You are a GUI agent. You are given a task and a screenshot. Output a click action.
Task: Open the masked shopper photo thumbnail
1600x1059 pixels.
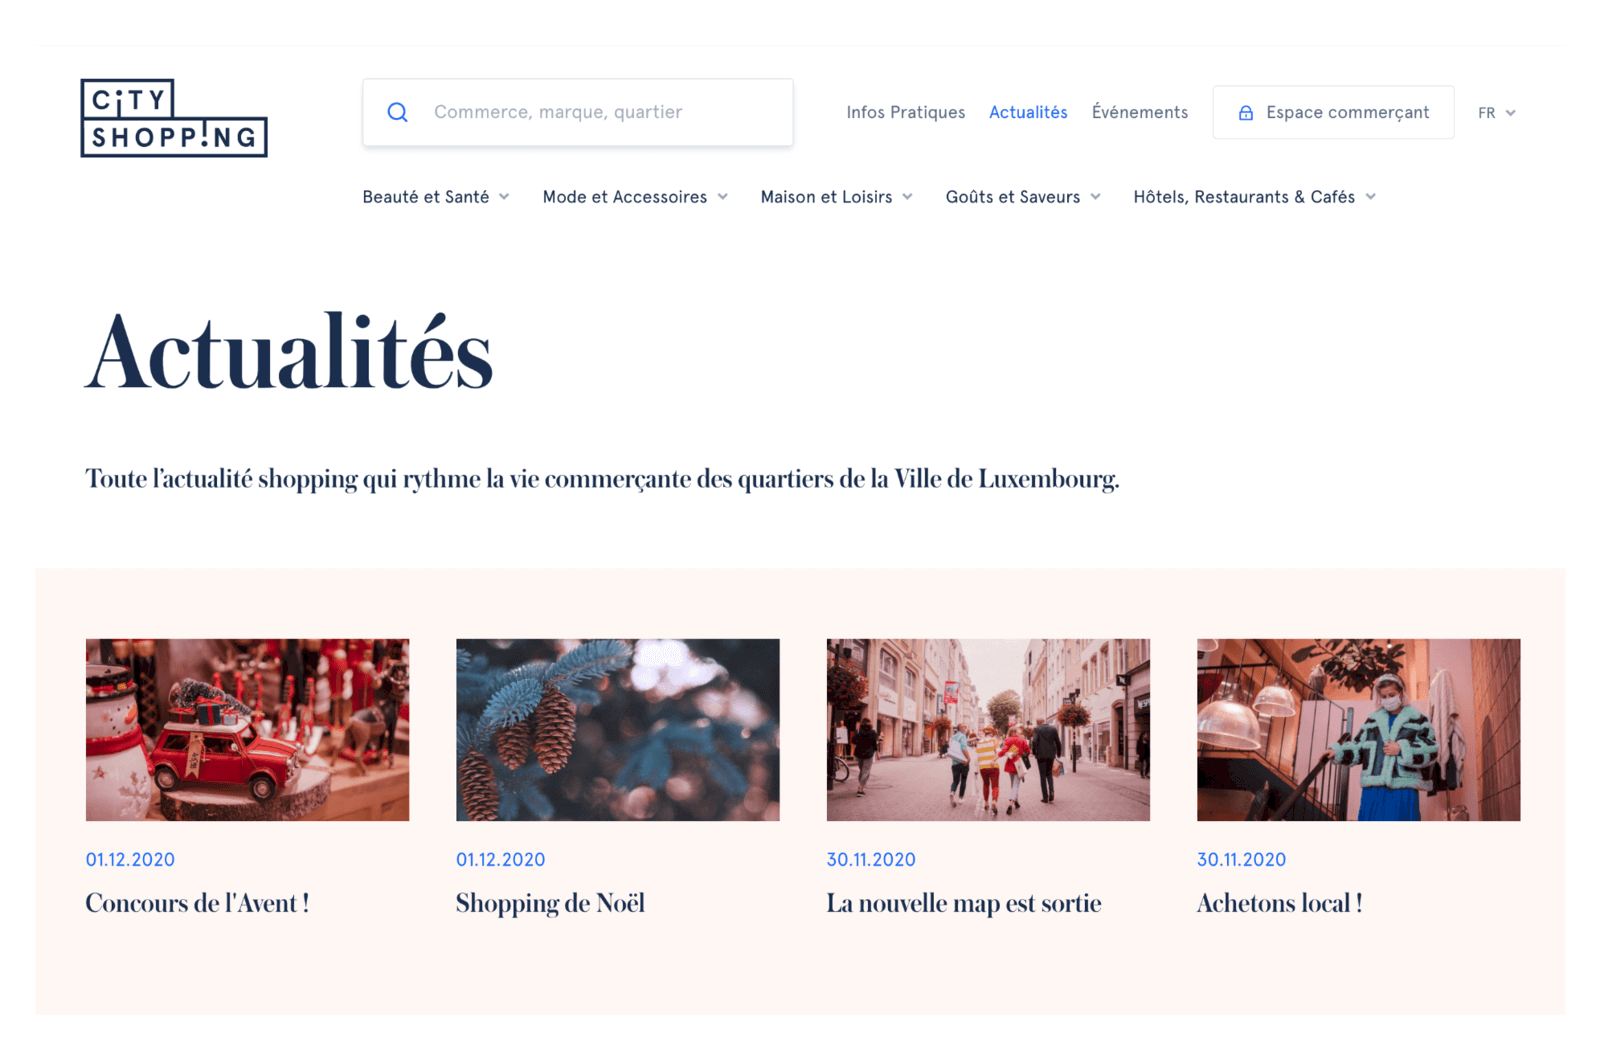(x=1359, y=730)
